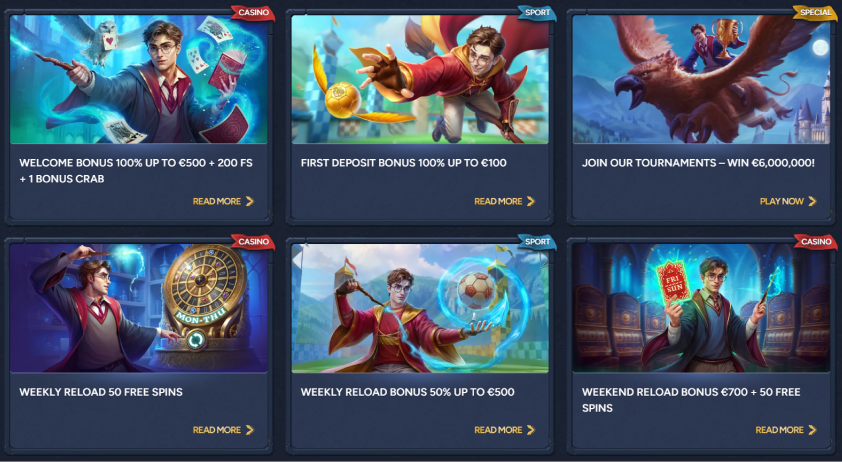
Task: Click the blue SPORT ribbon on the First Deposit card
Action: click(537, 13)
